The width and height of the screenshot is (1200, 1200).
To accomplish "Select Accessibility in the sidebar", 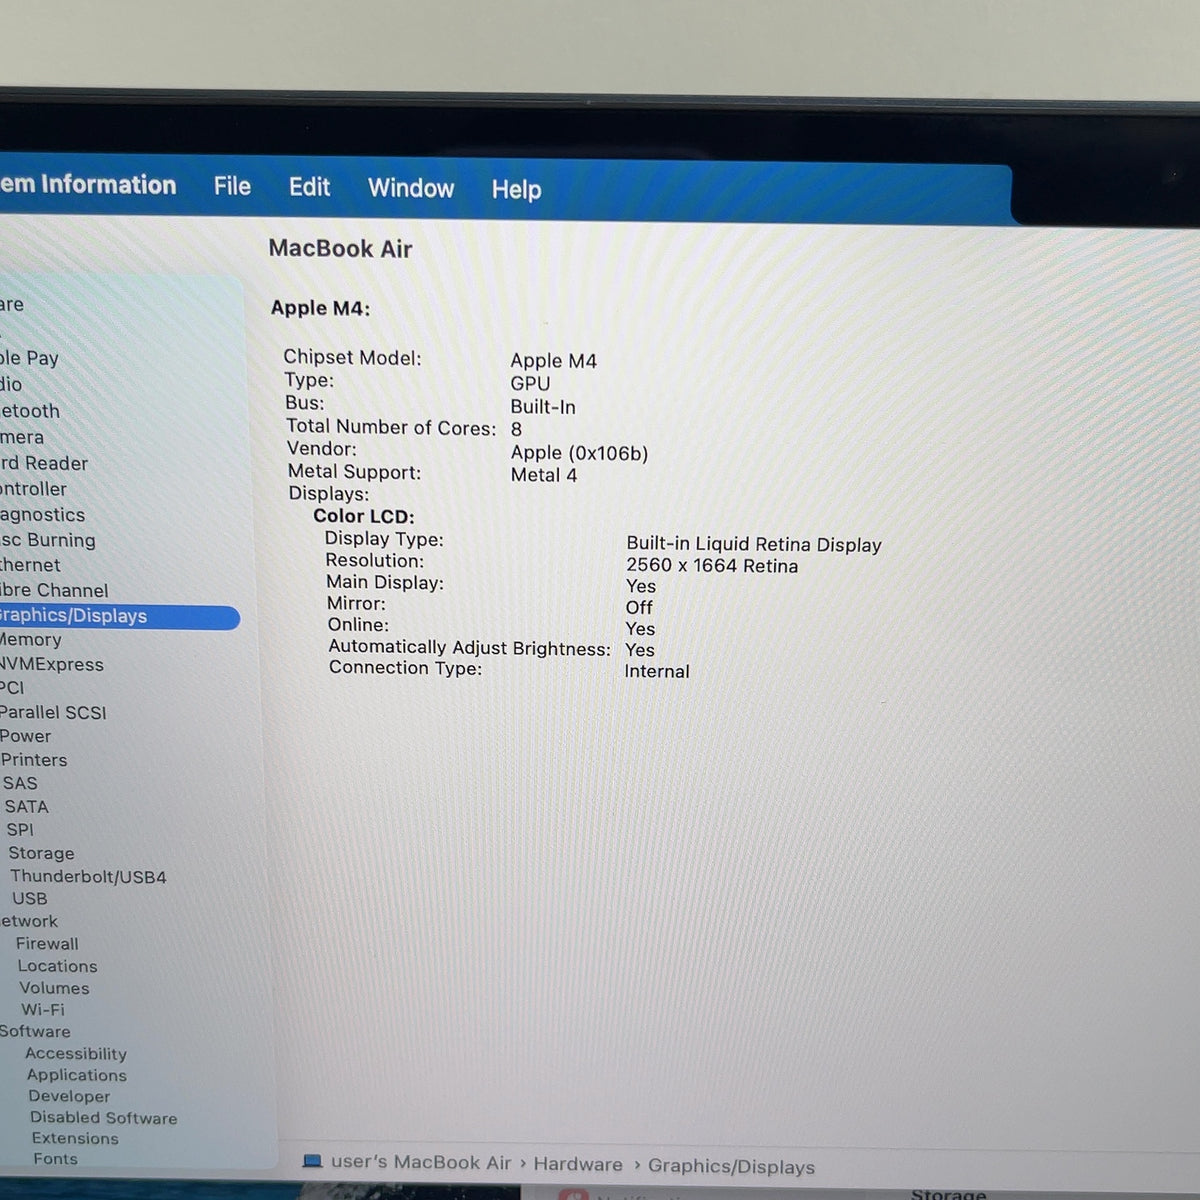I will click(76, 1053).
